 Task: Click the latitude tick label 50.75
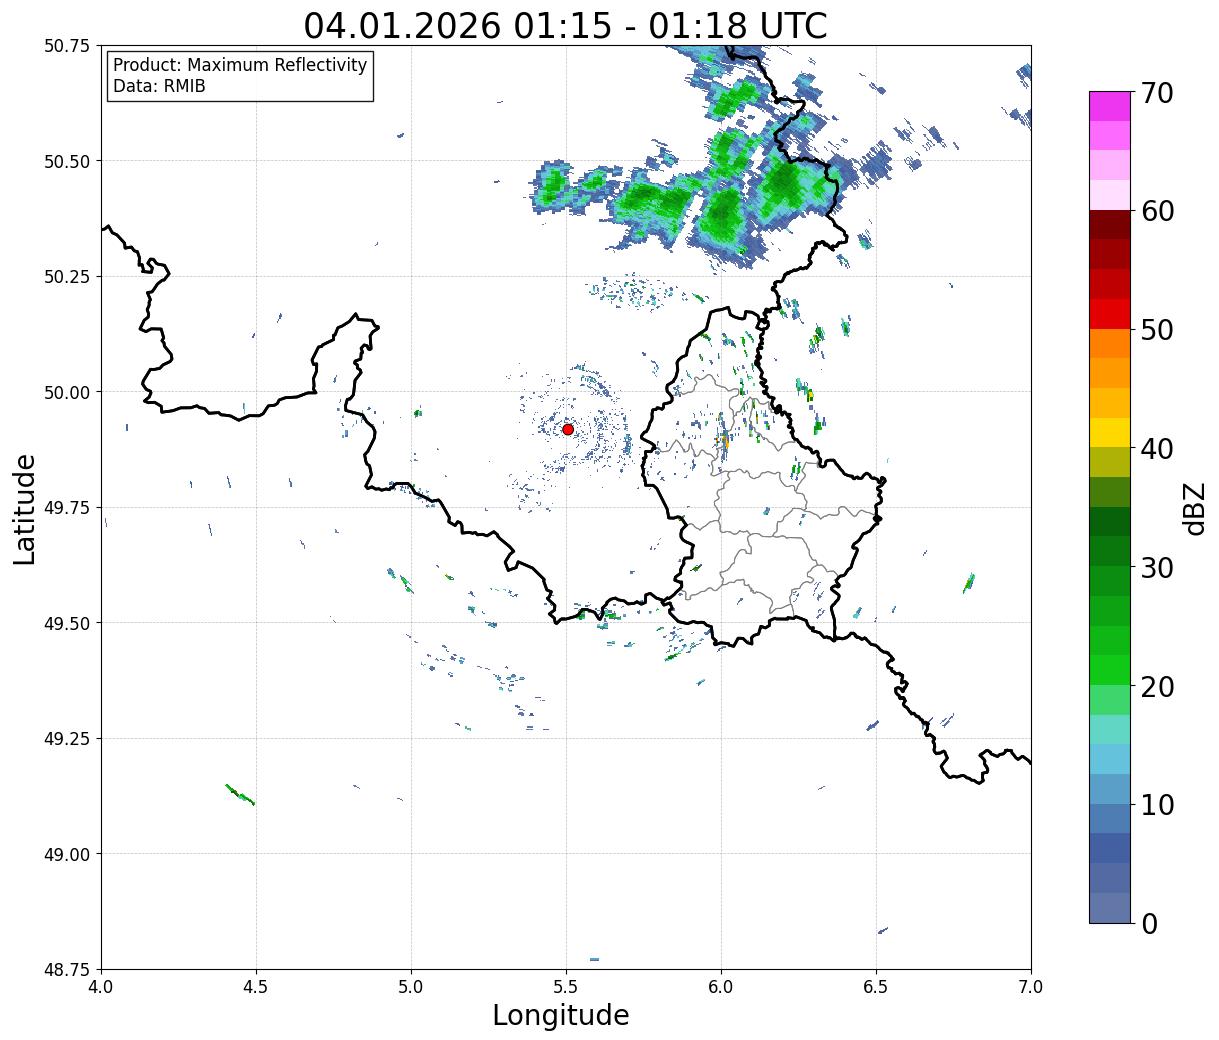(67, 46)
